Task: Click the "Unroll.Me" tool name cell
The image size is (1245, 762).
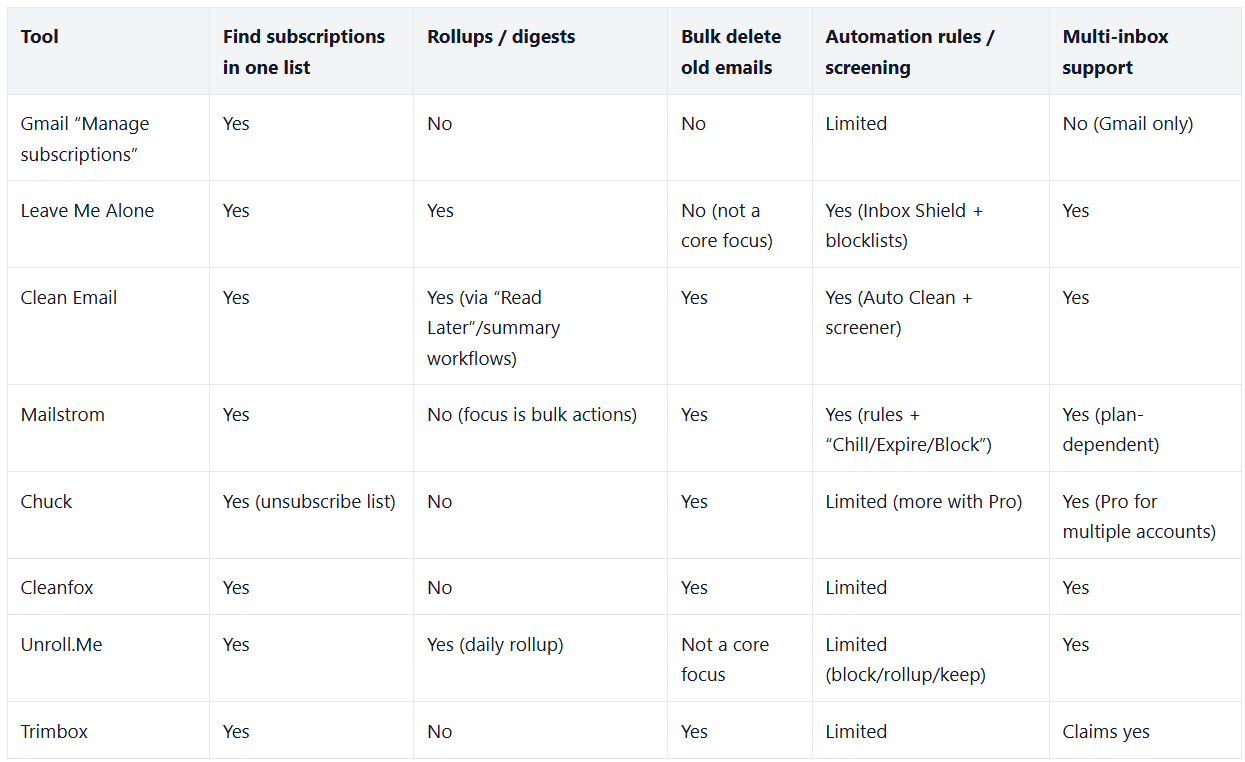Action: pos(61,645)
